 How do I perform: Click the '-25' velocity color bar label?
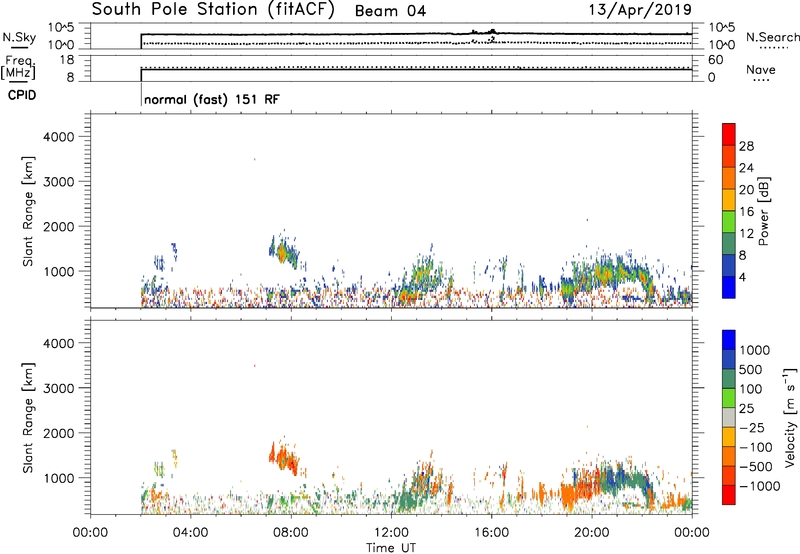[752, 428]
